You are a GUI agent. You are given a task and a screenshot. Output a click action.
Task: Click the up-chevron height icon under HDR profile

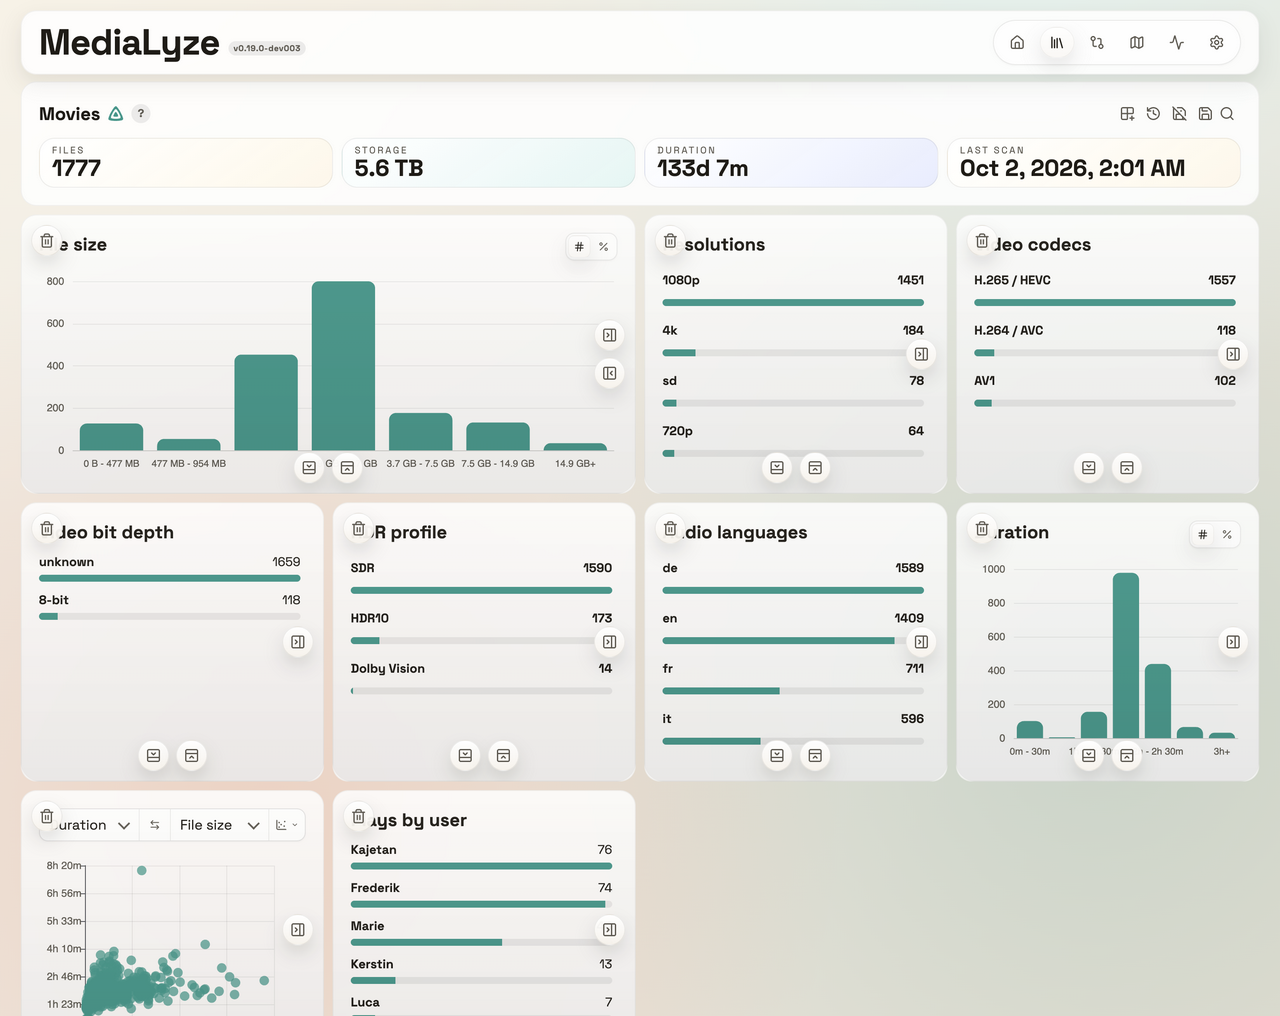pos(503,756)
